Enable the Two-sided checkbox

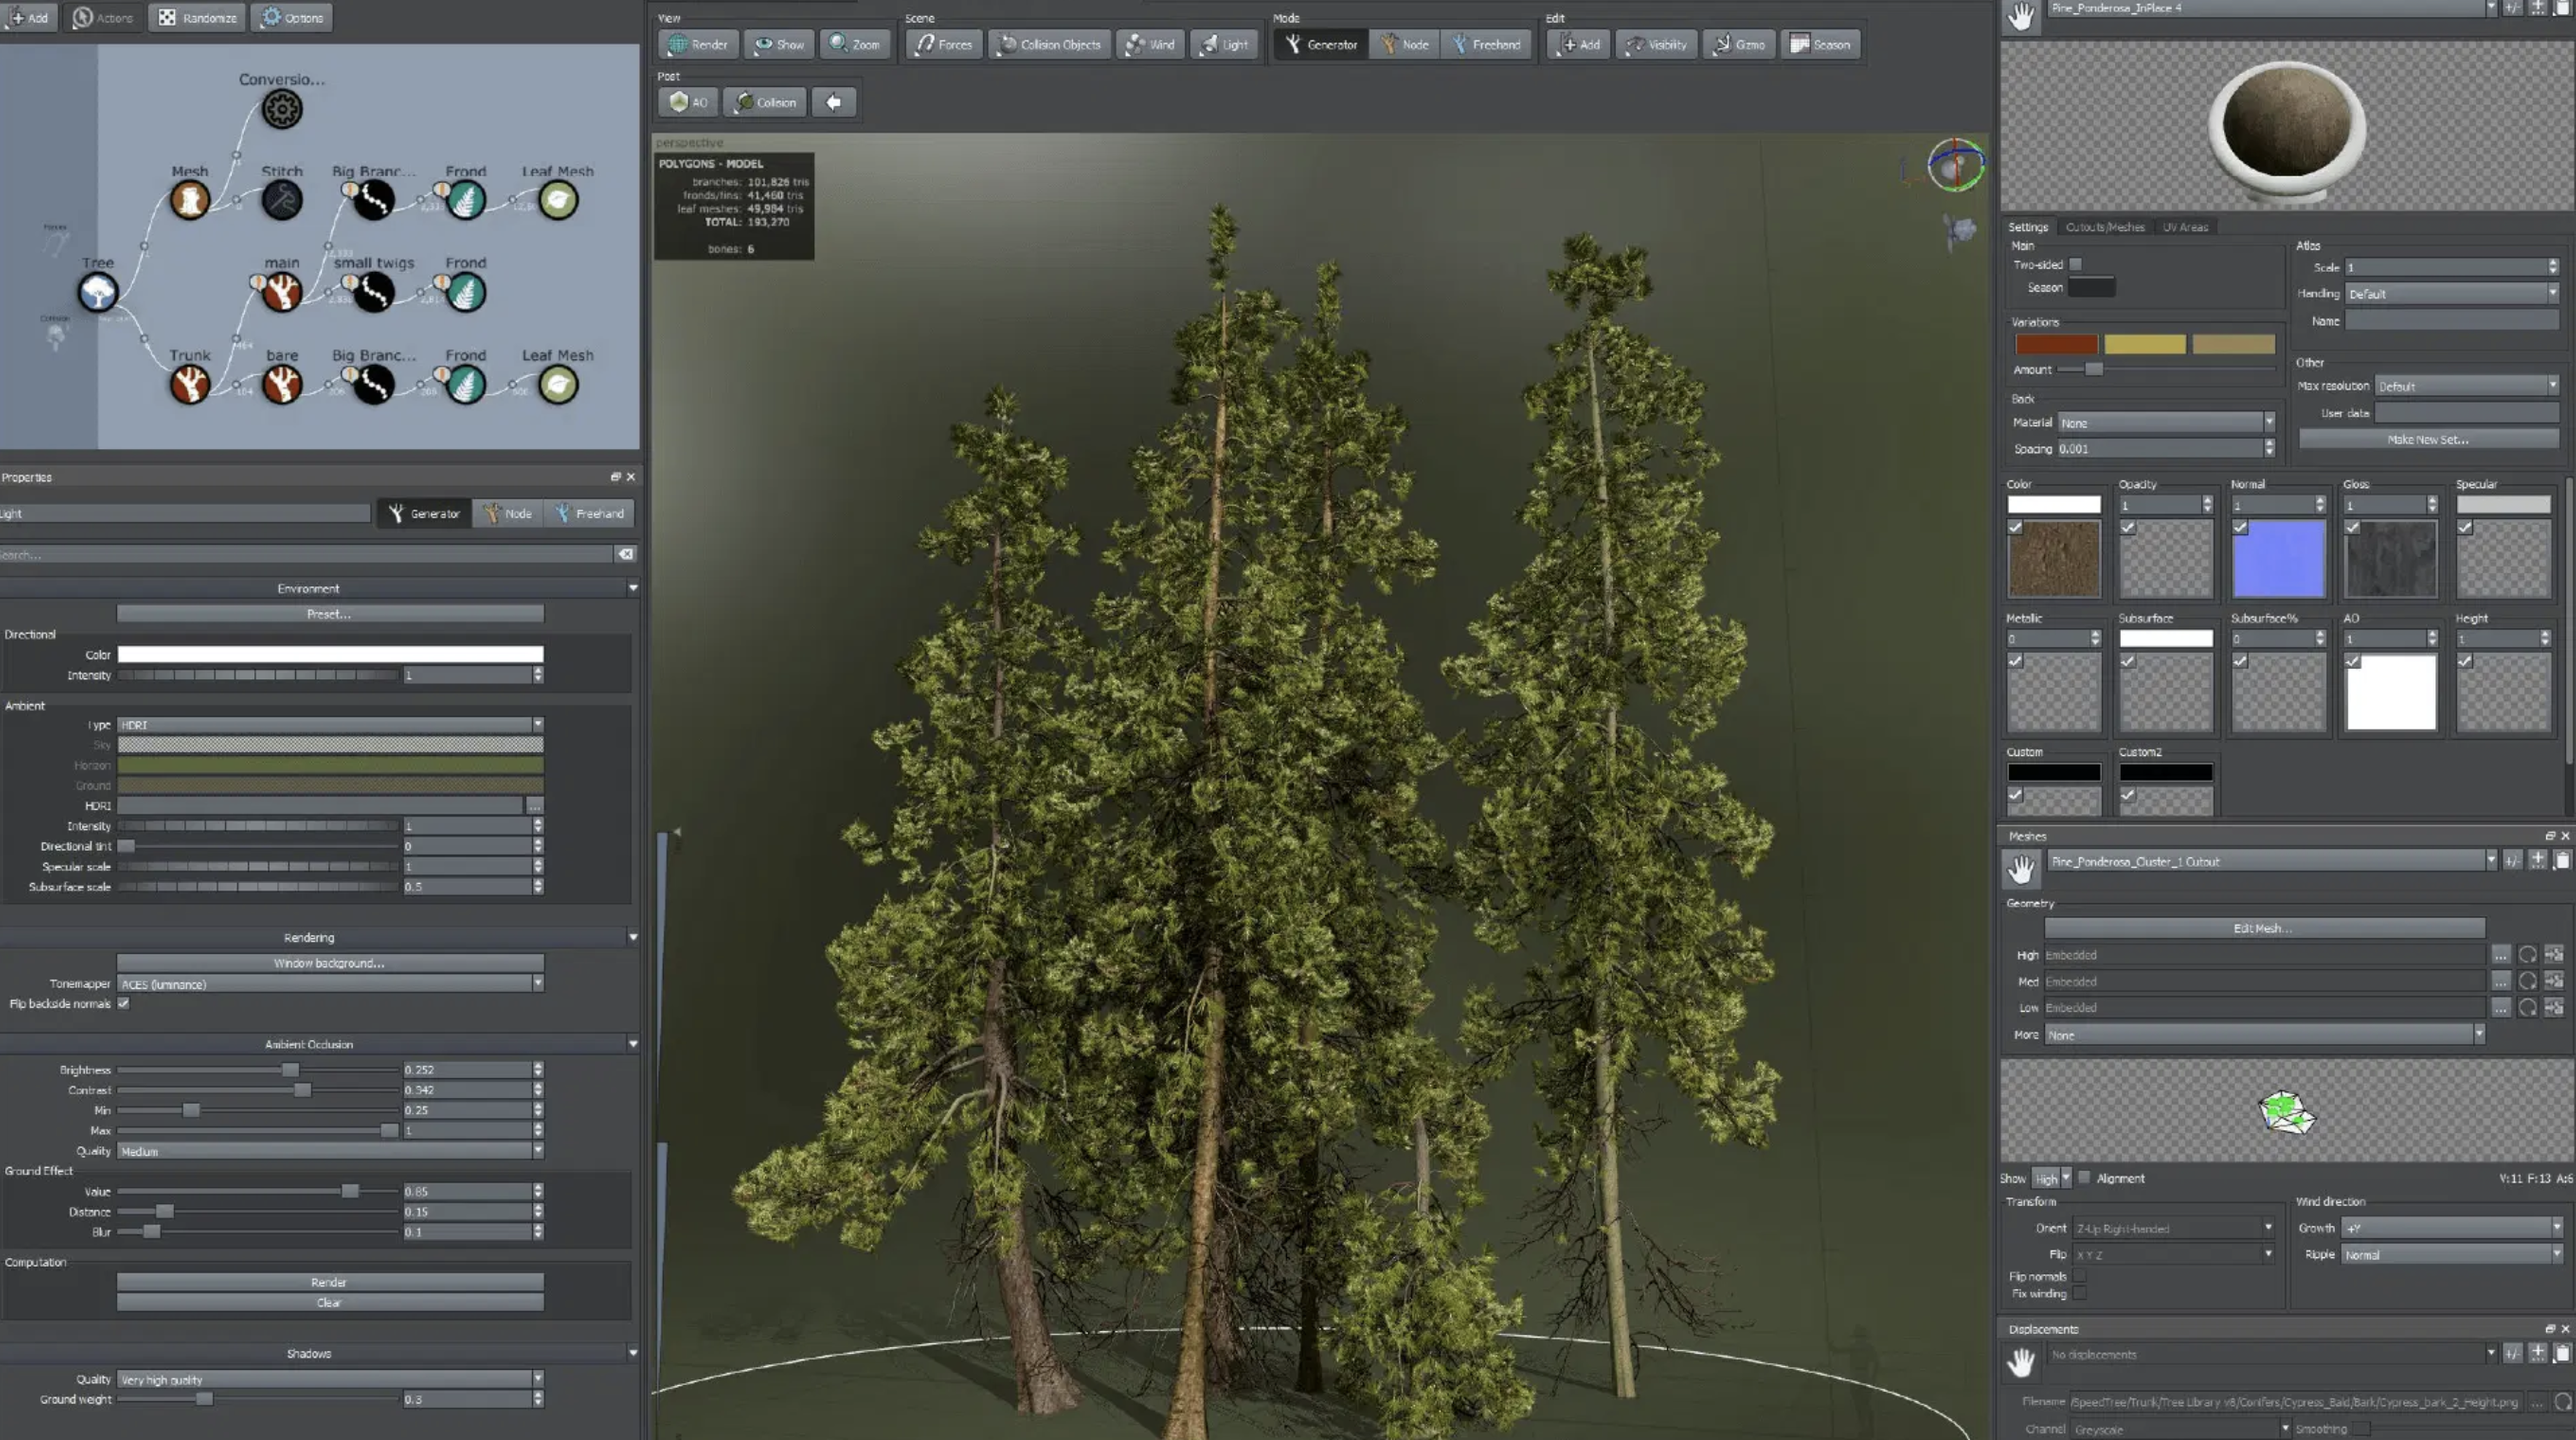pos(2076,265)
